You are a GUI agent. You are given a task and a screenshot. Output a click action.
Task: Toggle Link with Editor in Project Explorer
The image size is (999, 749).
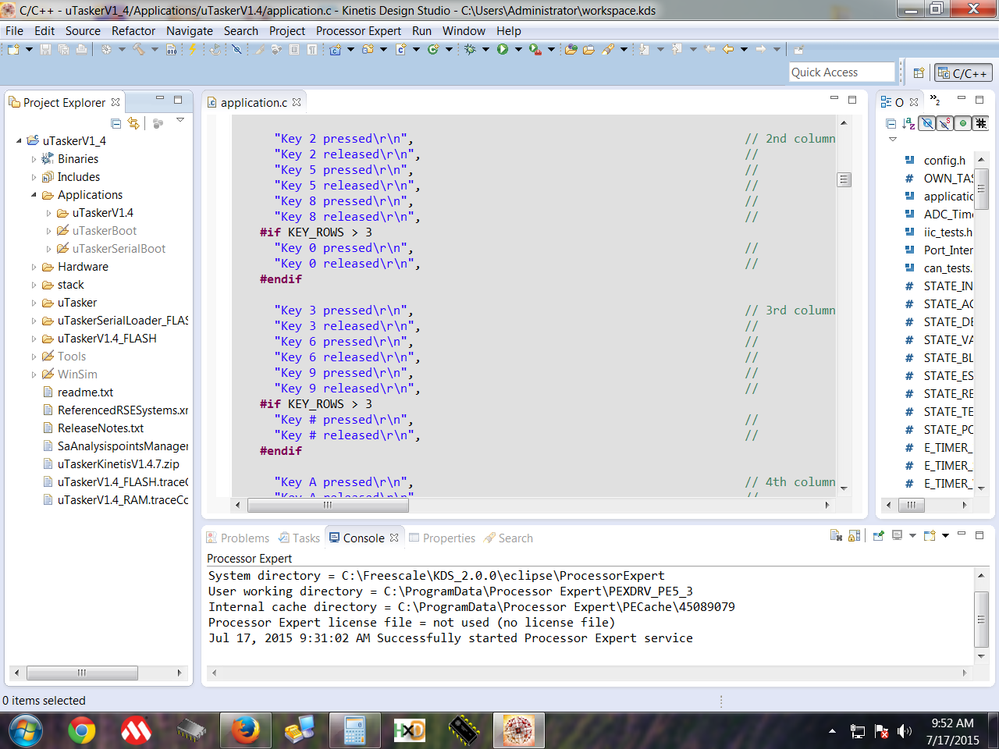click(x=133, y=124)
